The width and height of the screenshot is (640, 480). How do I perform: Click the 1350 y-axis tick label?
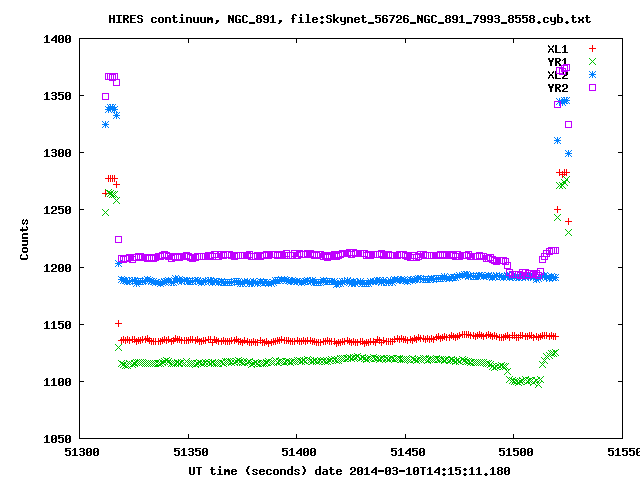coord(57,96)
